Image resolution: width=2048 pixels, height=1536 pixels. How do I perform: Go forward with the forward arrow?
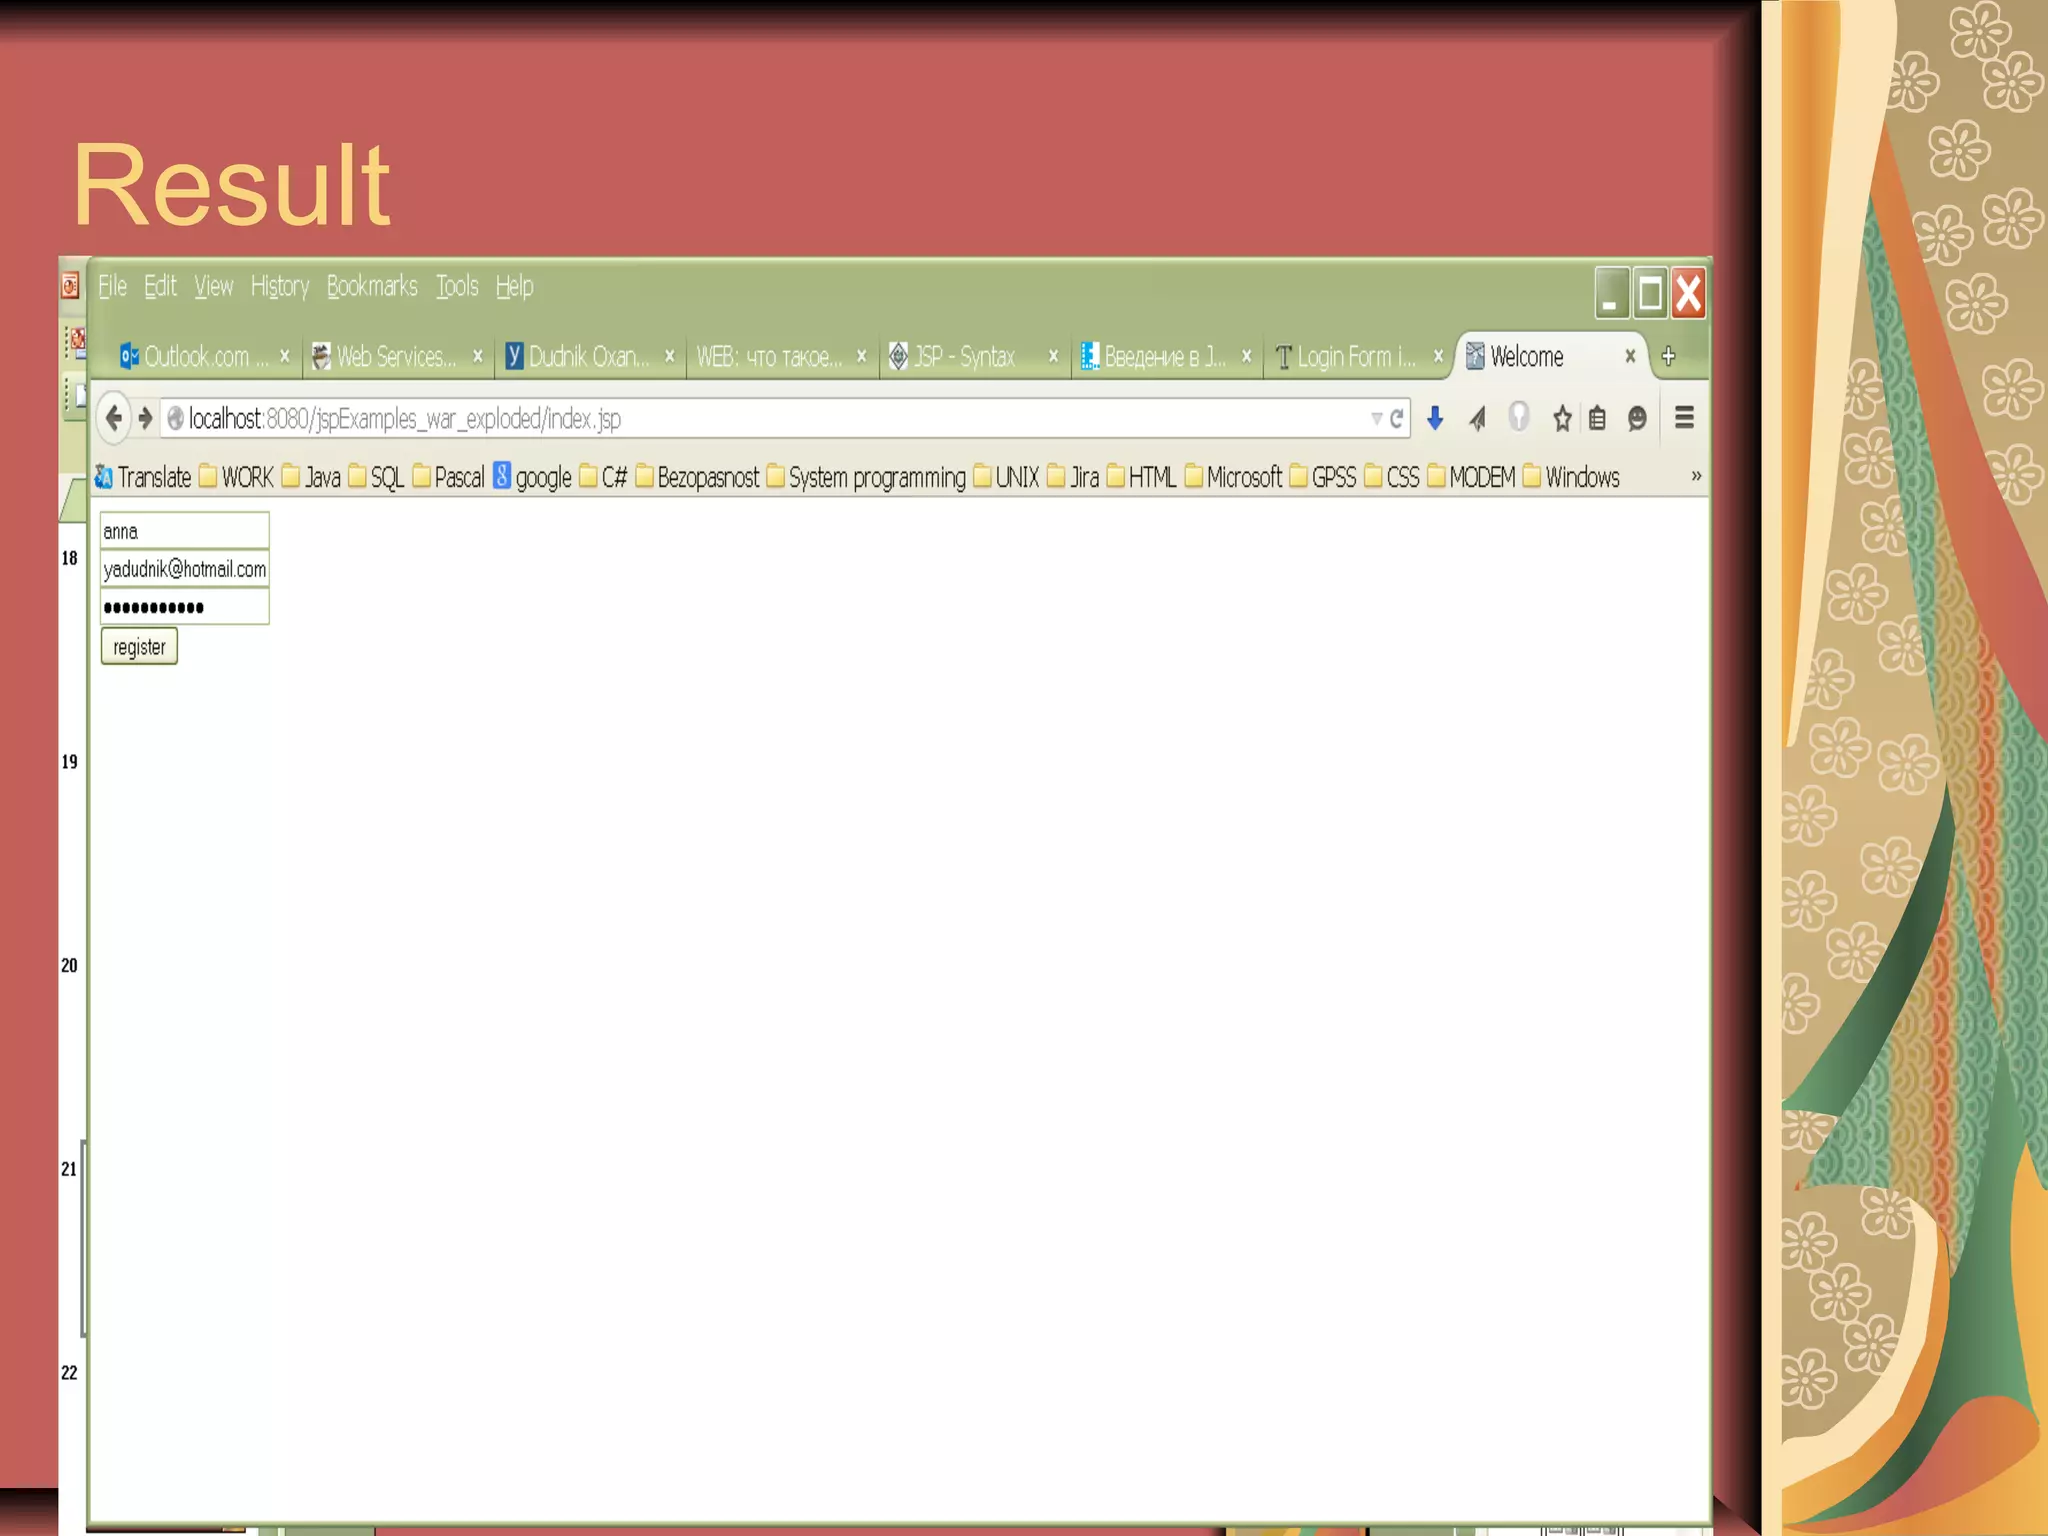pos(146,418)
